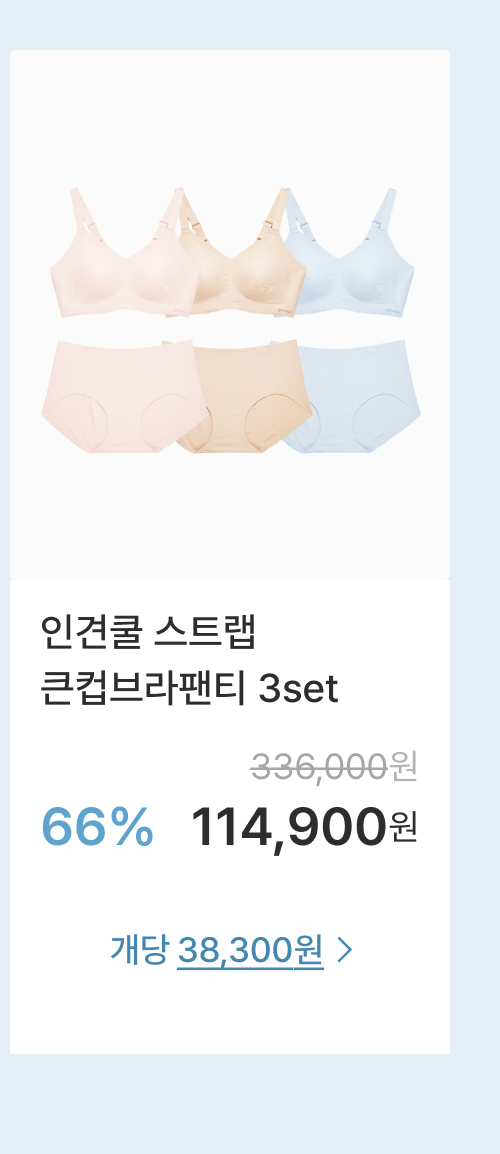The width and height of the screenshot is (500, 1154).
Task: Open product title 인견쿨 스트랩
Action: coord(149,634)
